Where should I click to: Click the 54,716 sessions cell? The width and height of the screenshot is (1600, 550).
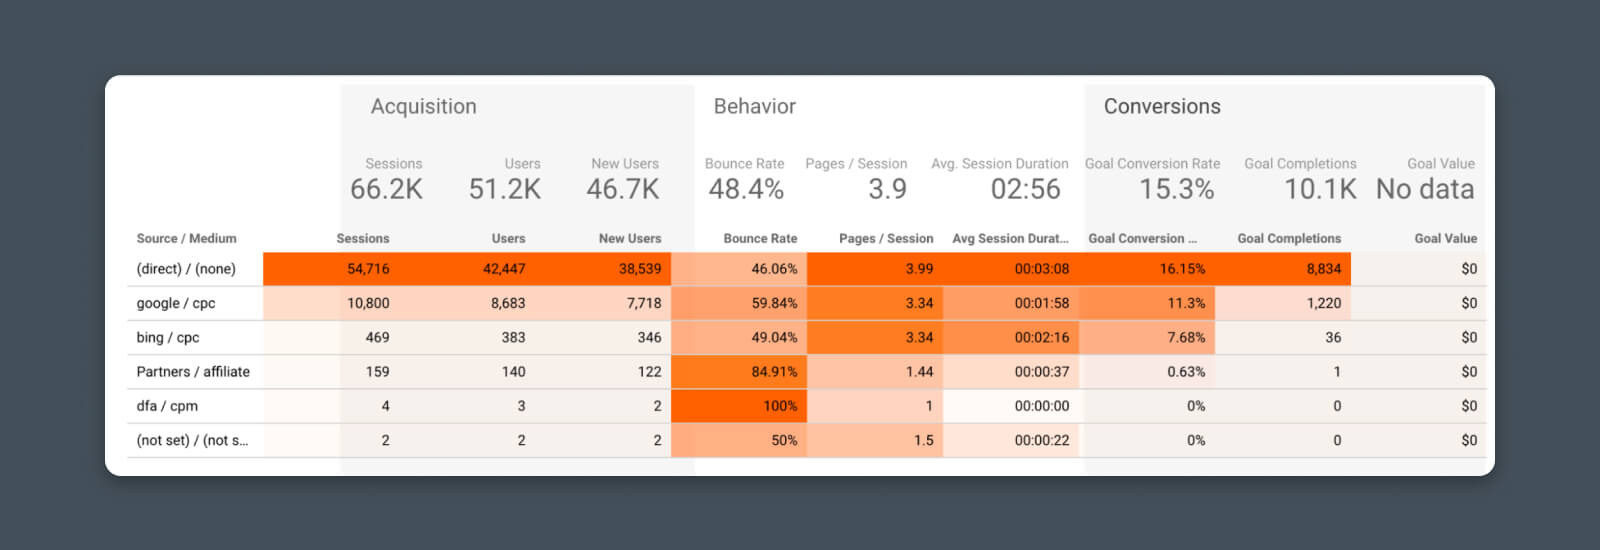coord(368,269)
